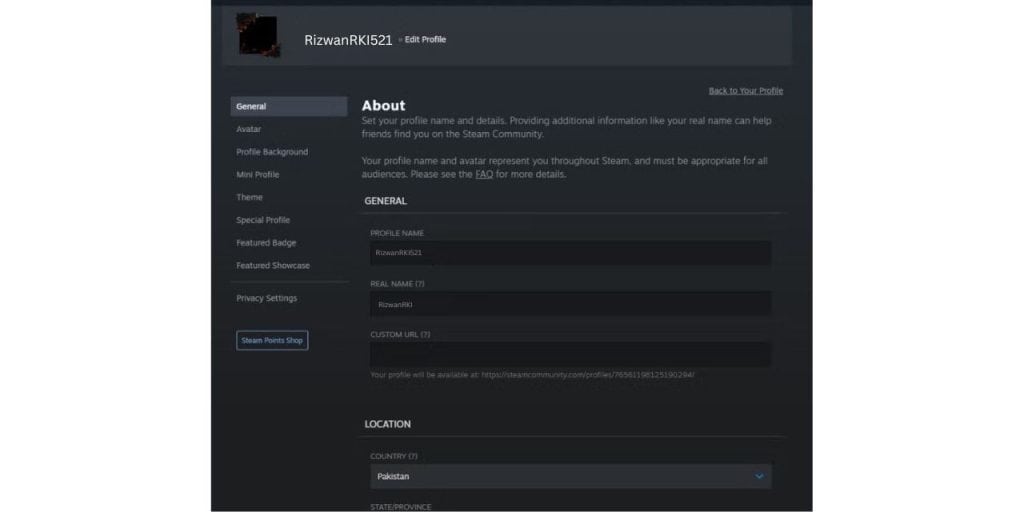Click into the Real Name field
The height and width of the screenshot is (512, 1024).
point(570,304)
